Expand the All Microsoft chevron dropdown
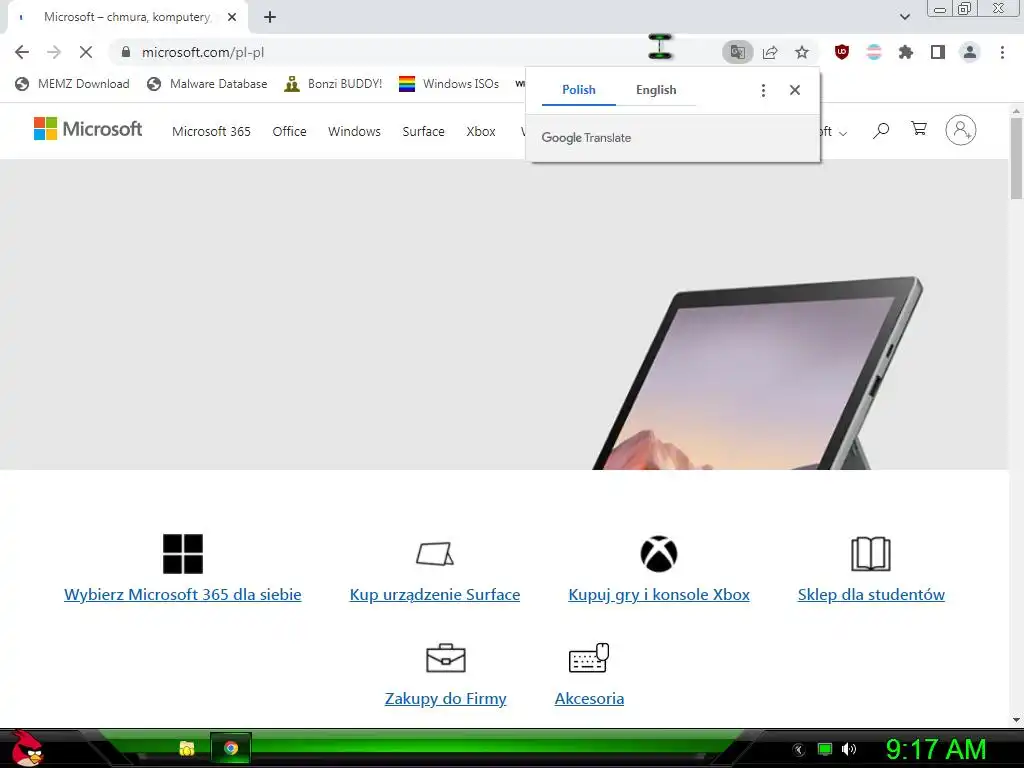Image resolution: width=1024 pixels, height=768 pixels. tap(842, 133)
